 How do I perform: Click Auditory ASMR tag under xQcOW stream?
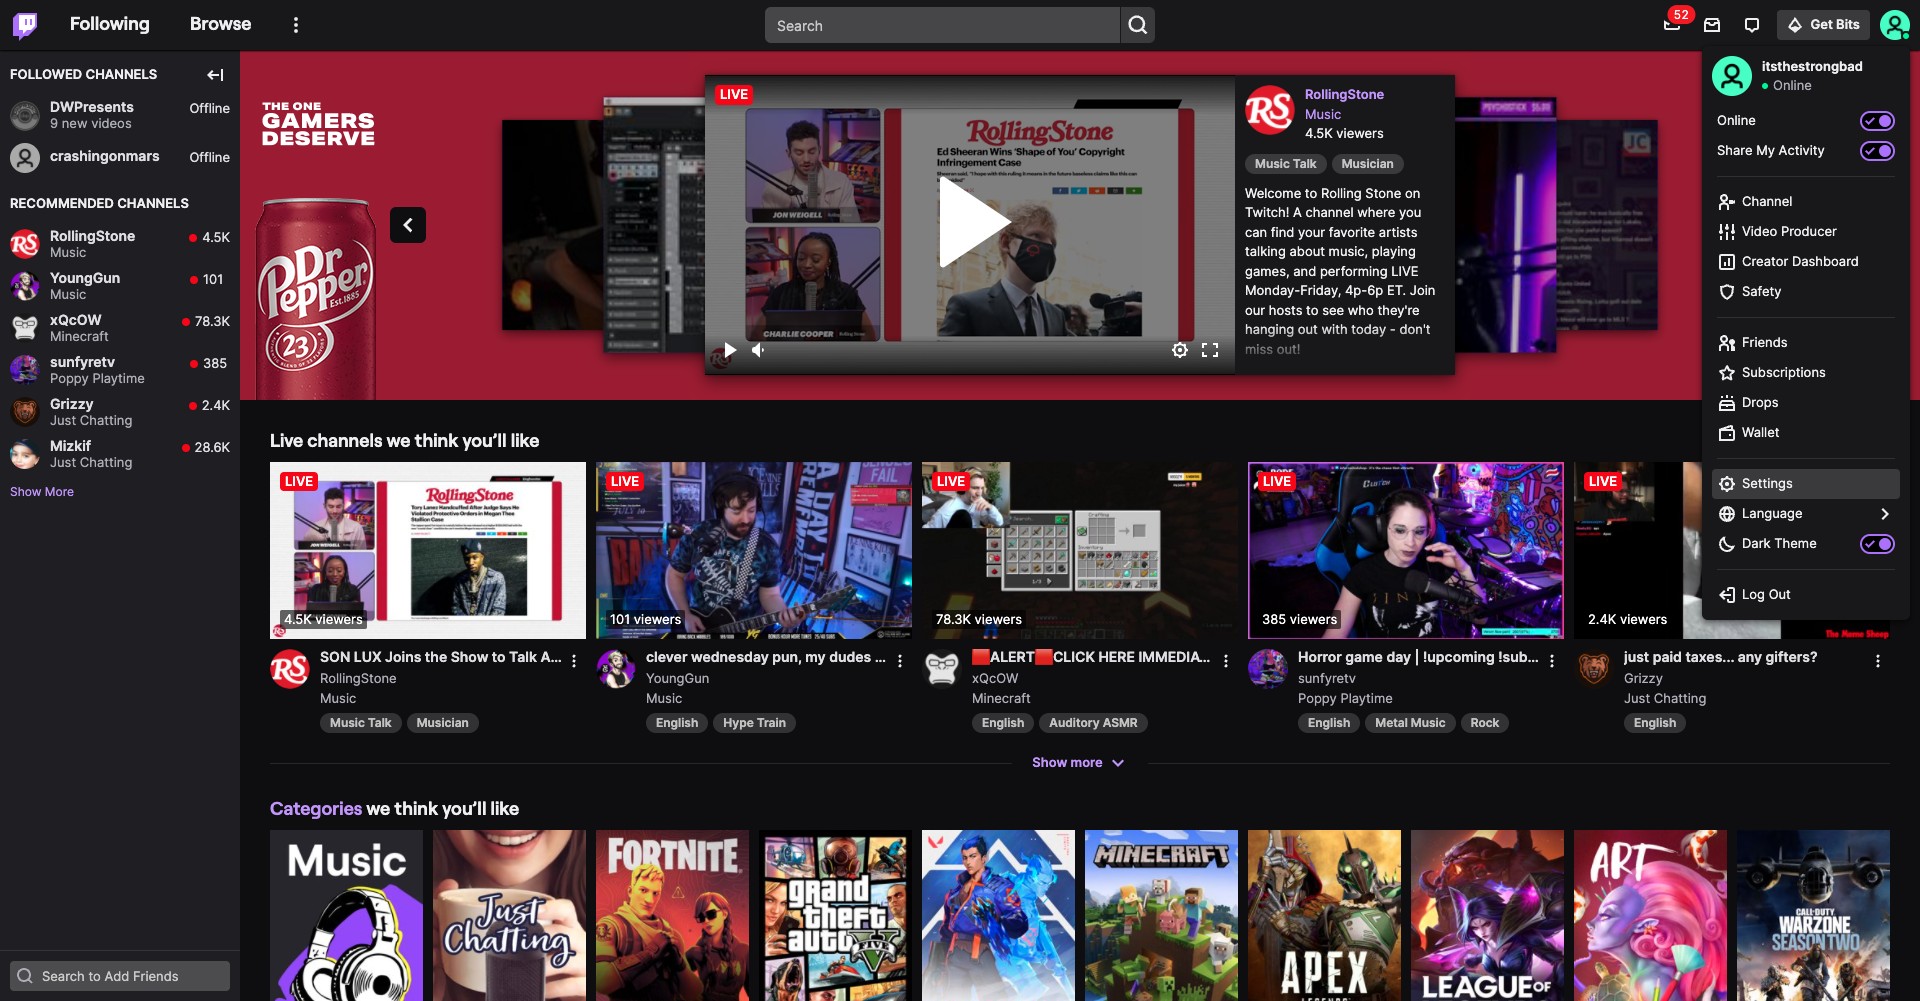pos(1093,723)
